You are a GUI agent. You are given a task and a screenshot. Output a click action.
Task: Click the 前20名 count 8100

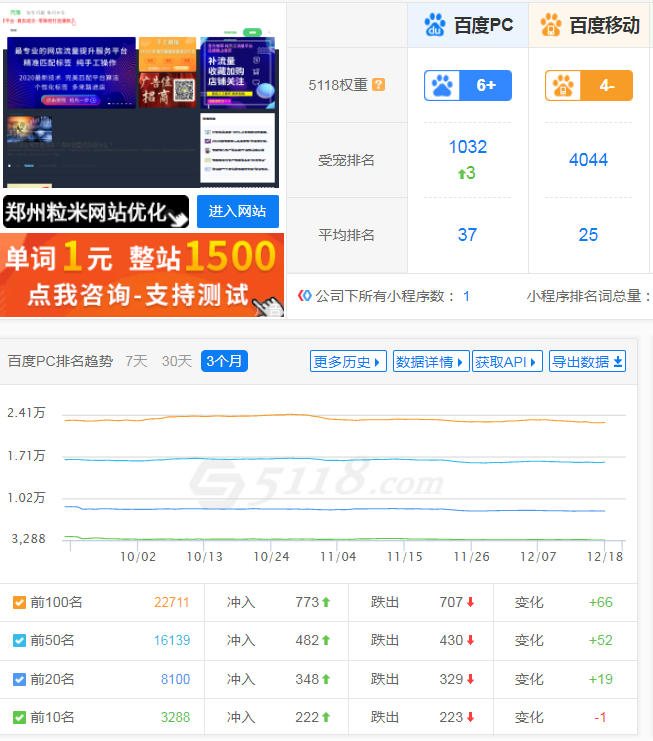click(x=175, y=680)
